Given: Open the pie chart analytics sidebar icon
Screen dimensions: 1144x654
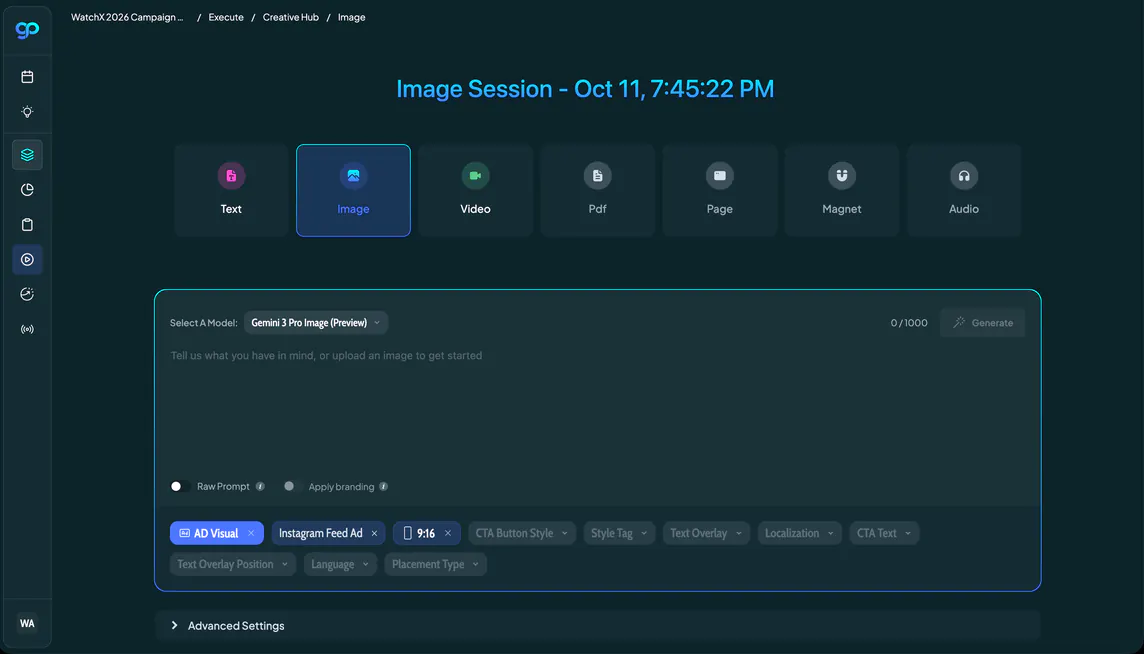Looking at the screenshot, I should click(27, 190).
